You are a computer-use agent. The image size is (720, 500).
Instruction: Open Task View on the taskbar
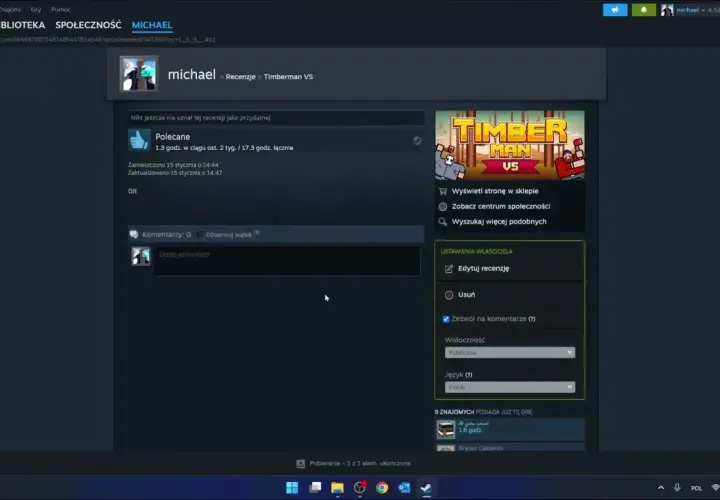[x=315, y=488]
